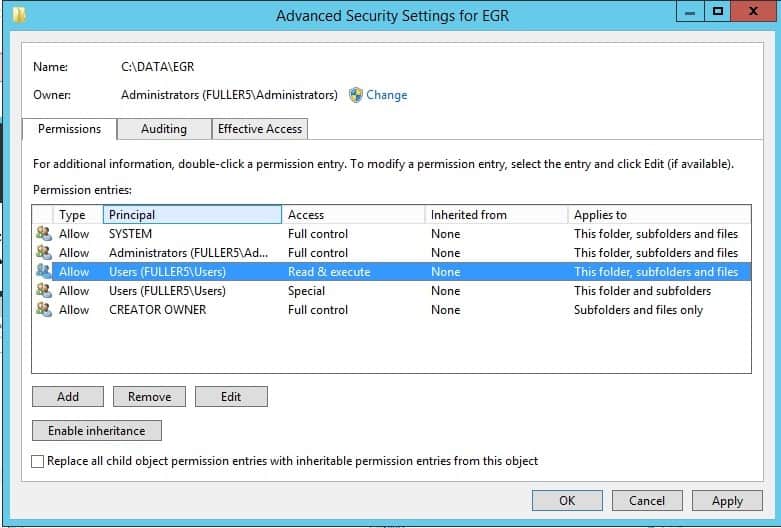The height and width of the screenshot is (528, 781).
Task: Sort entries by the Access column header
Action: [353, 215]
